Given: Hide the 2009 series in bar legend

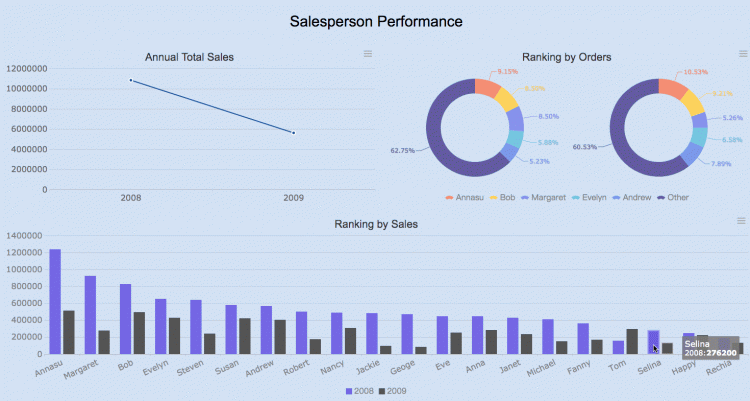Looking at the screenshot, I should coord(393,391).
